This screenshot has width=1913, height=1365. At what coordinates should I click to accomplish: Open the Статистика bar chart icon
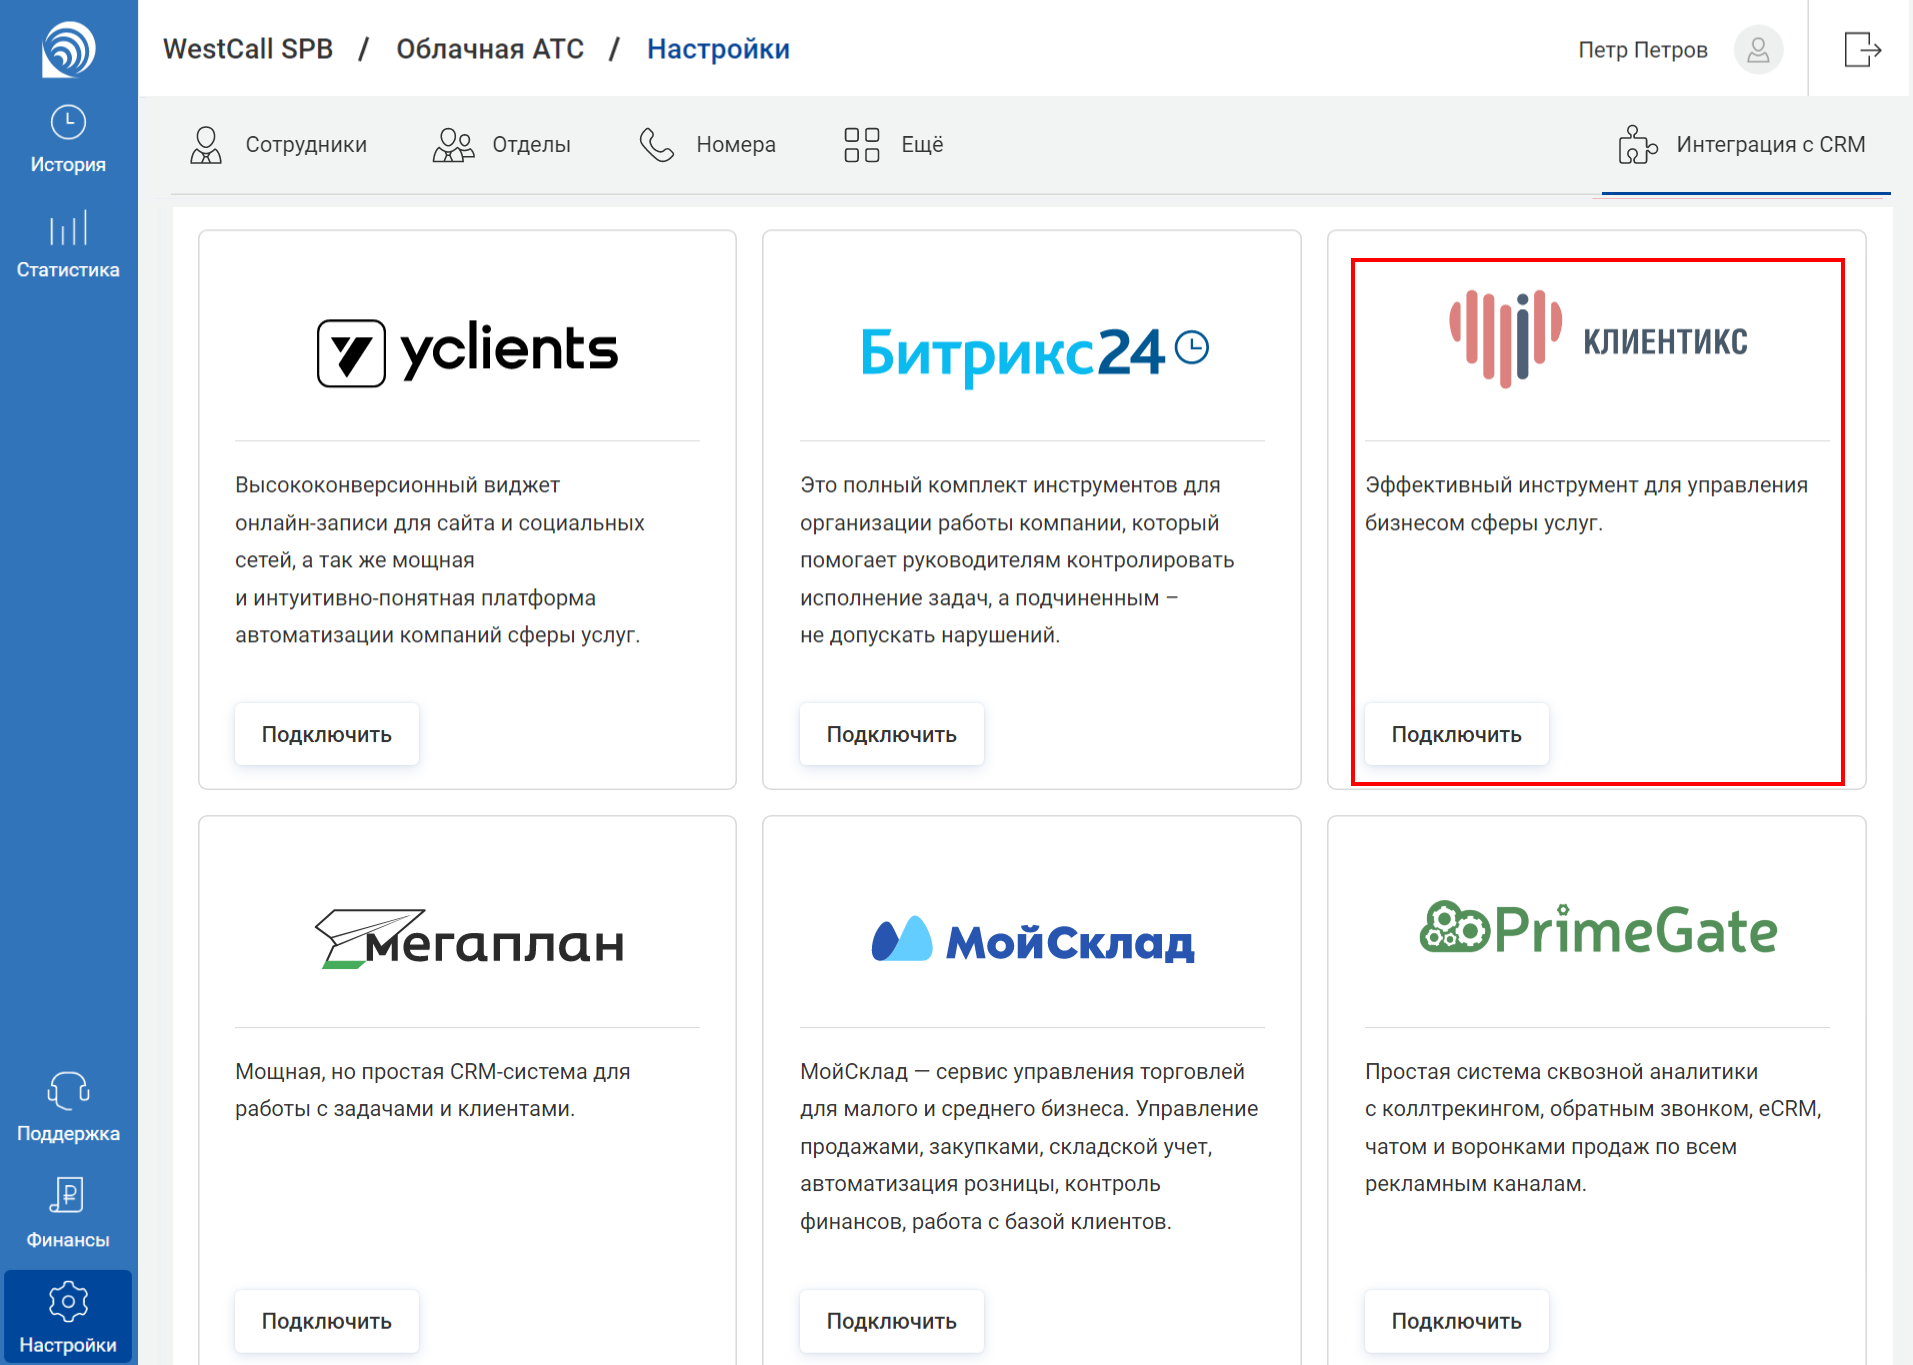(68, 229)
